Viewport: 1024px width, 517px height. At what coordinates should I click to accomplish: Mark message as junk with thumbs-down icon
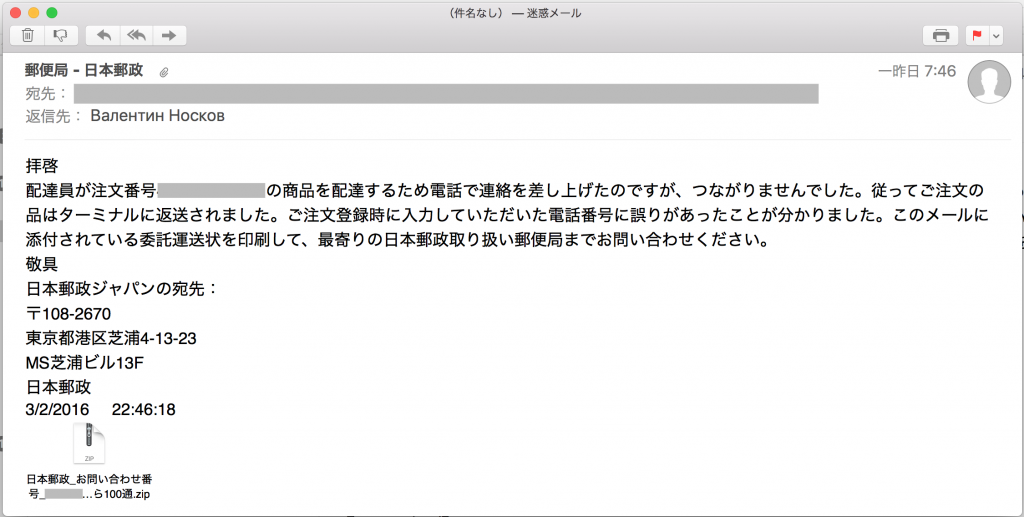[61, 35]
